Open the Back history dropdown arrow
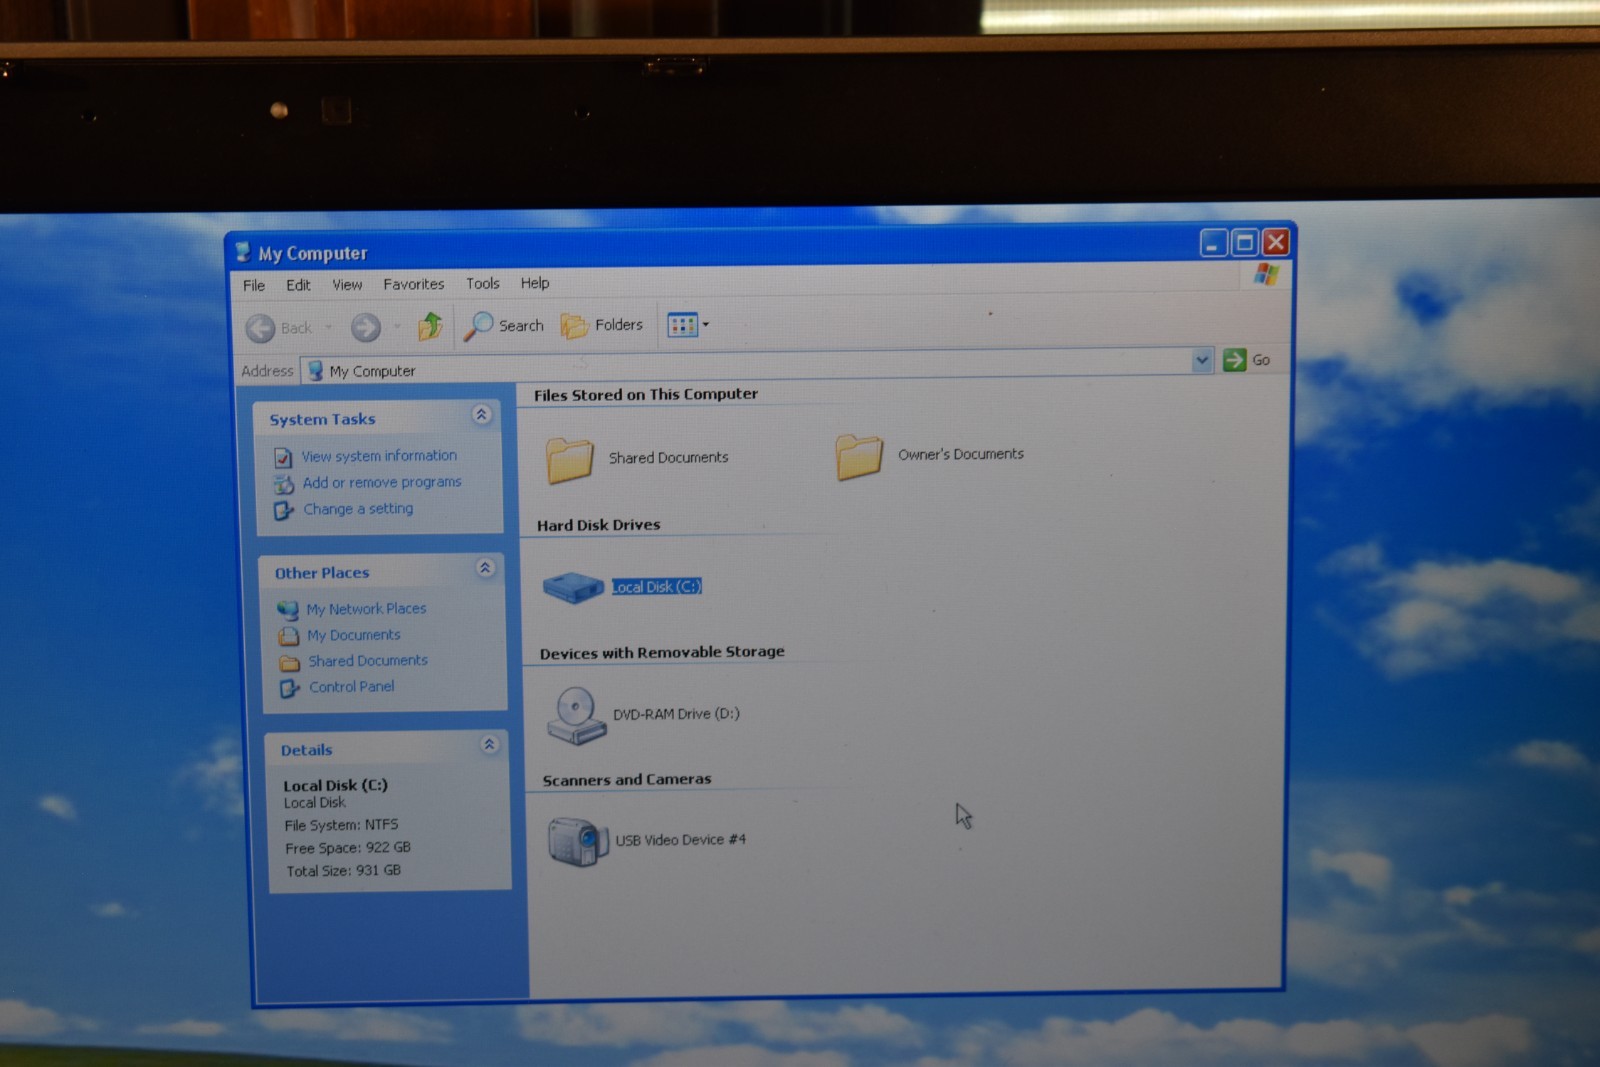1600x1067 pixels. click(x=328, y=327)
